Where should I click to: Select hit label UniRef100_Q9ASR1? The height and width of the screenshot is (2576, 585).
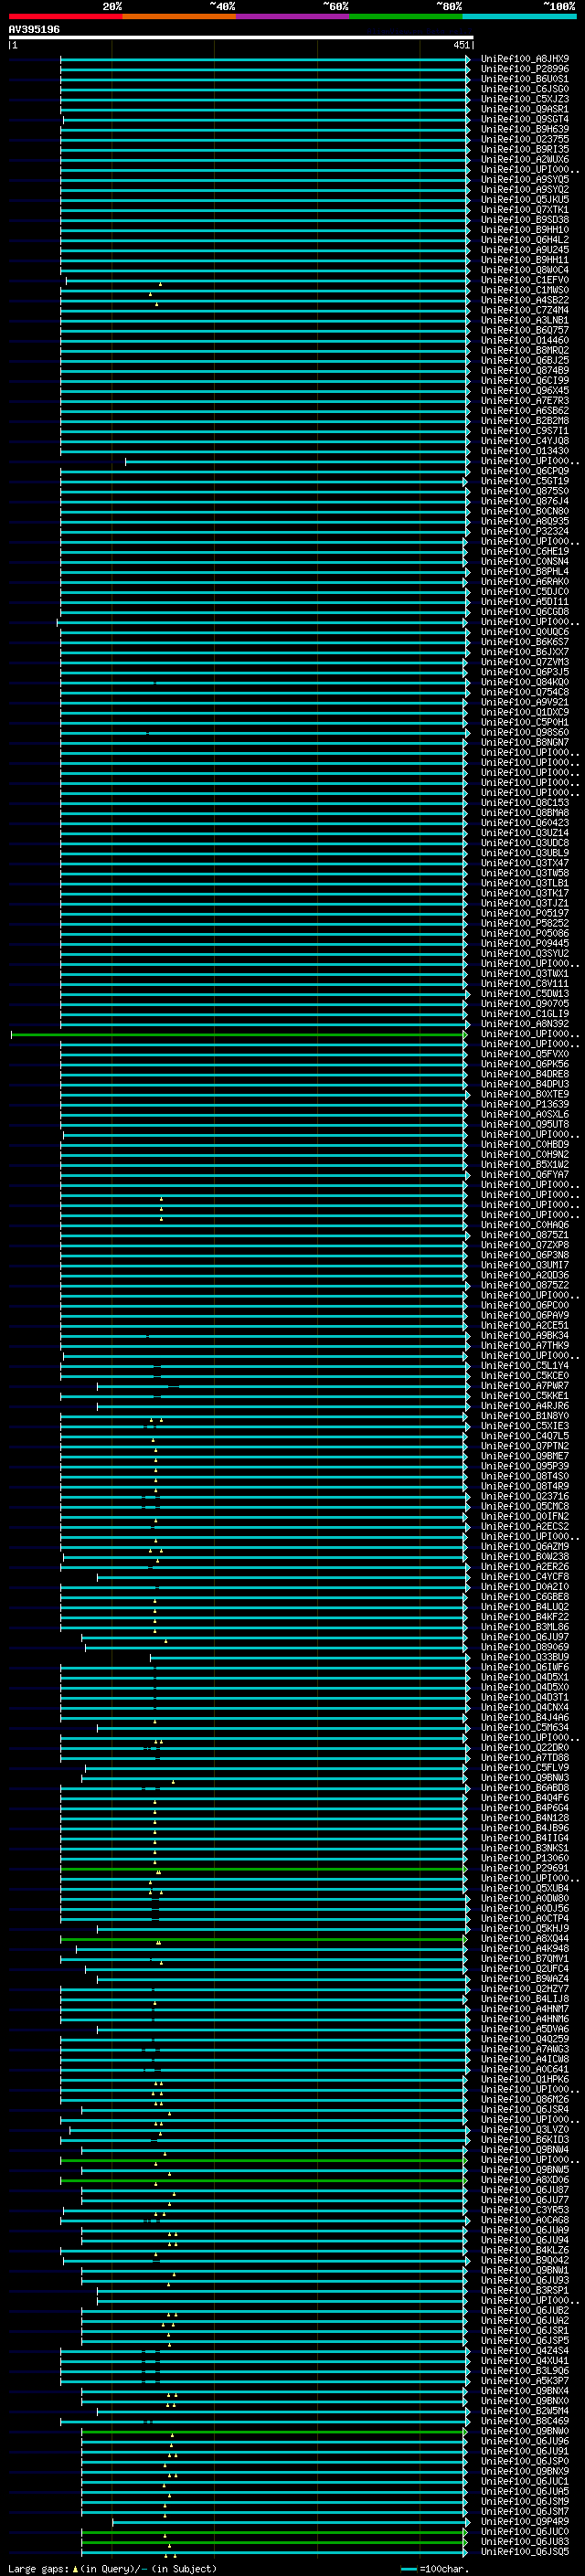(524, 109)
